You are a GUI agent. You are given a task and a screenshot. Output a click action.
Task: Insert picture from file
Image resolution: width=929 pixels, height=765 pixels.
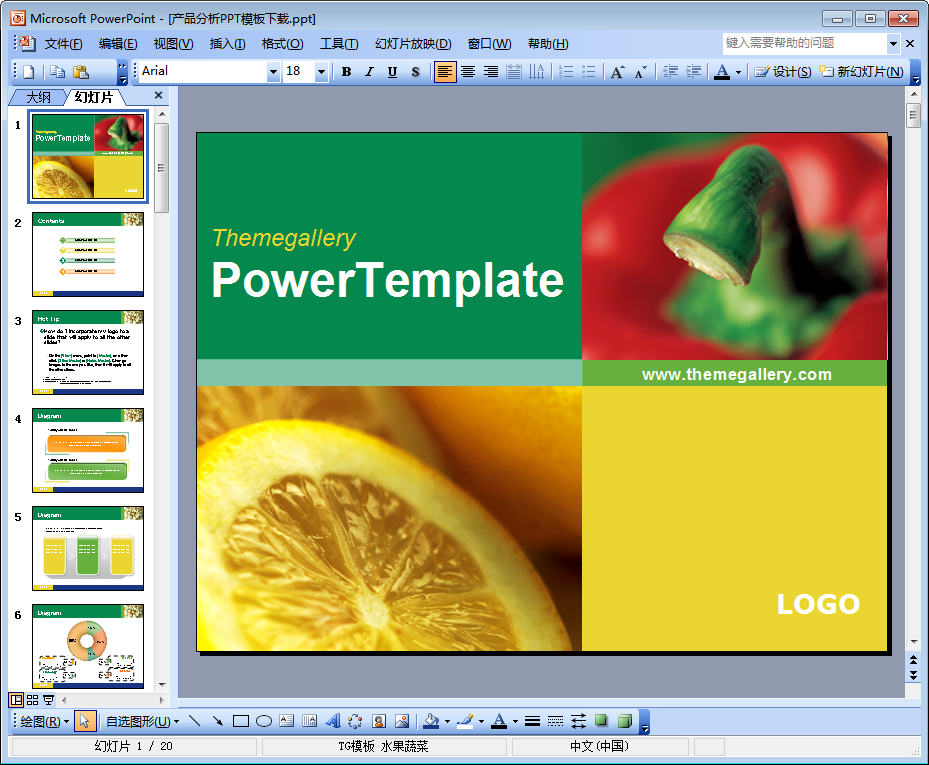pos(402,721)
